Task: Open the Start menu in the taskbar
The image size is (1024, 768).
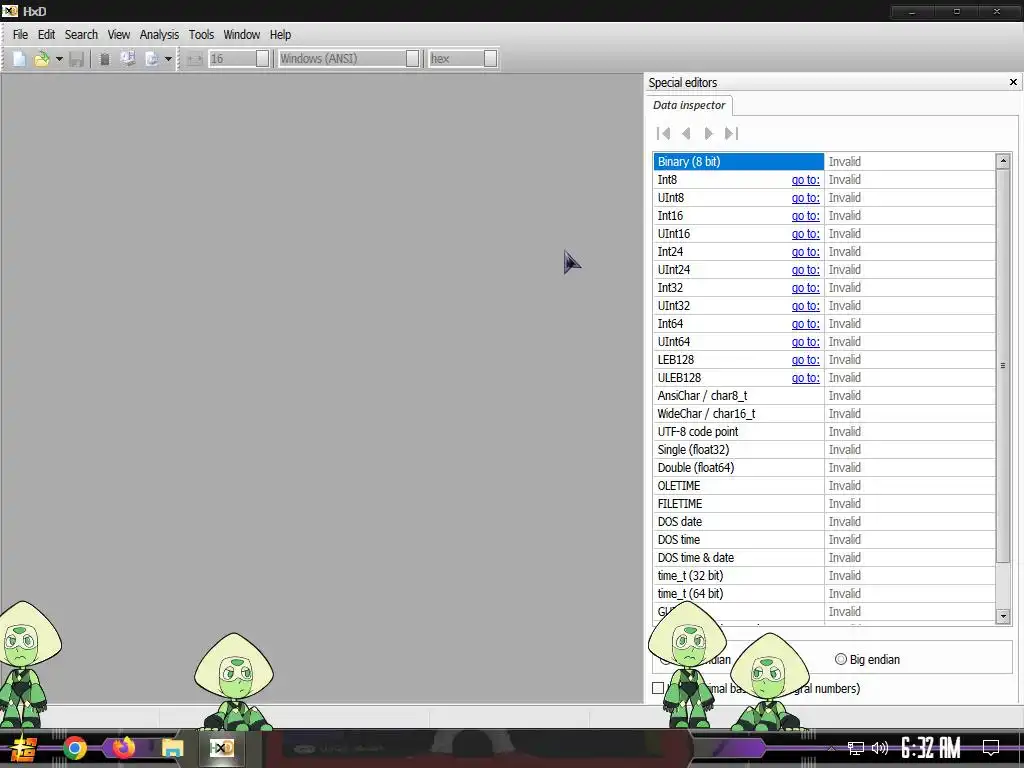Action: click(x=24, y=748)
